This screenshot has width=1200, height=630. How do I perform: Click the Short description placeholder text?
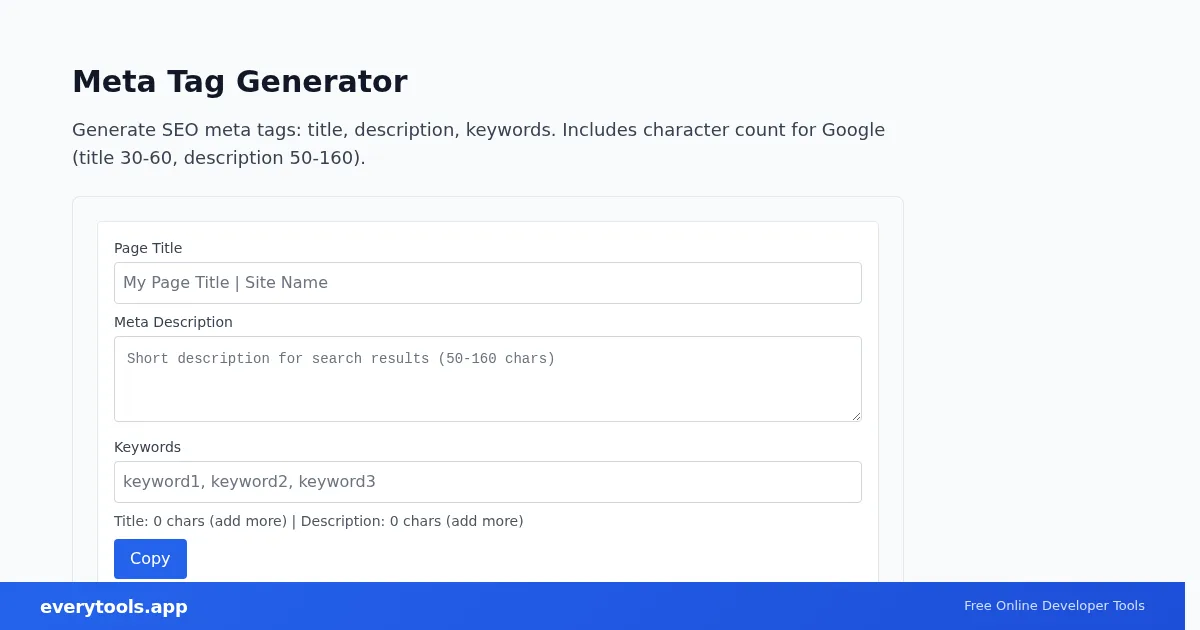[341, 358]
